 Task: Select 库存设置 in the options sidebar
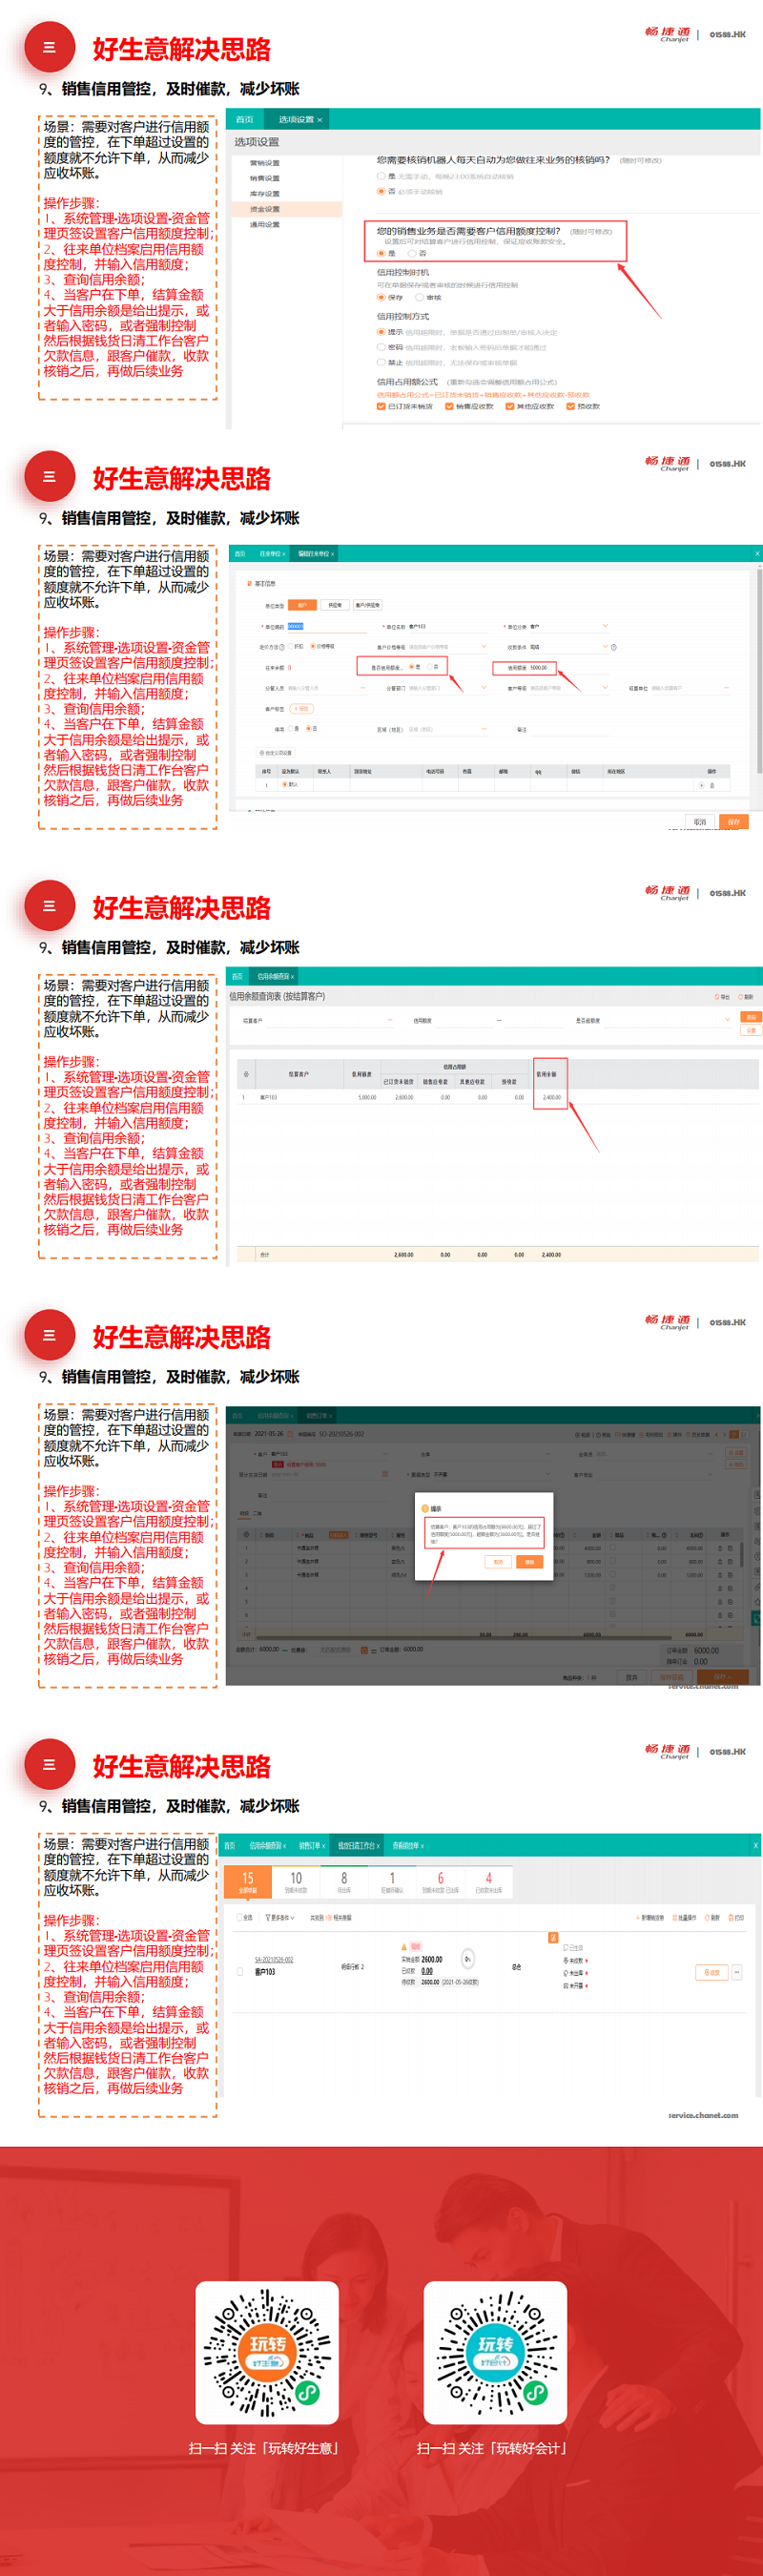265,194
